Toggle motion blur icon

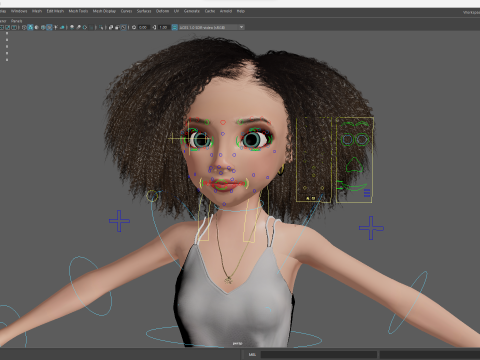click(x=78, y=27)
